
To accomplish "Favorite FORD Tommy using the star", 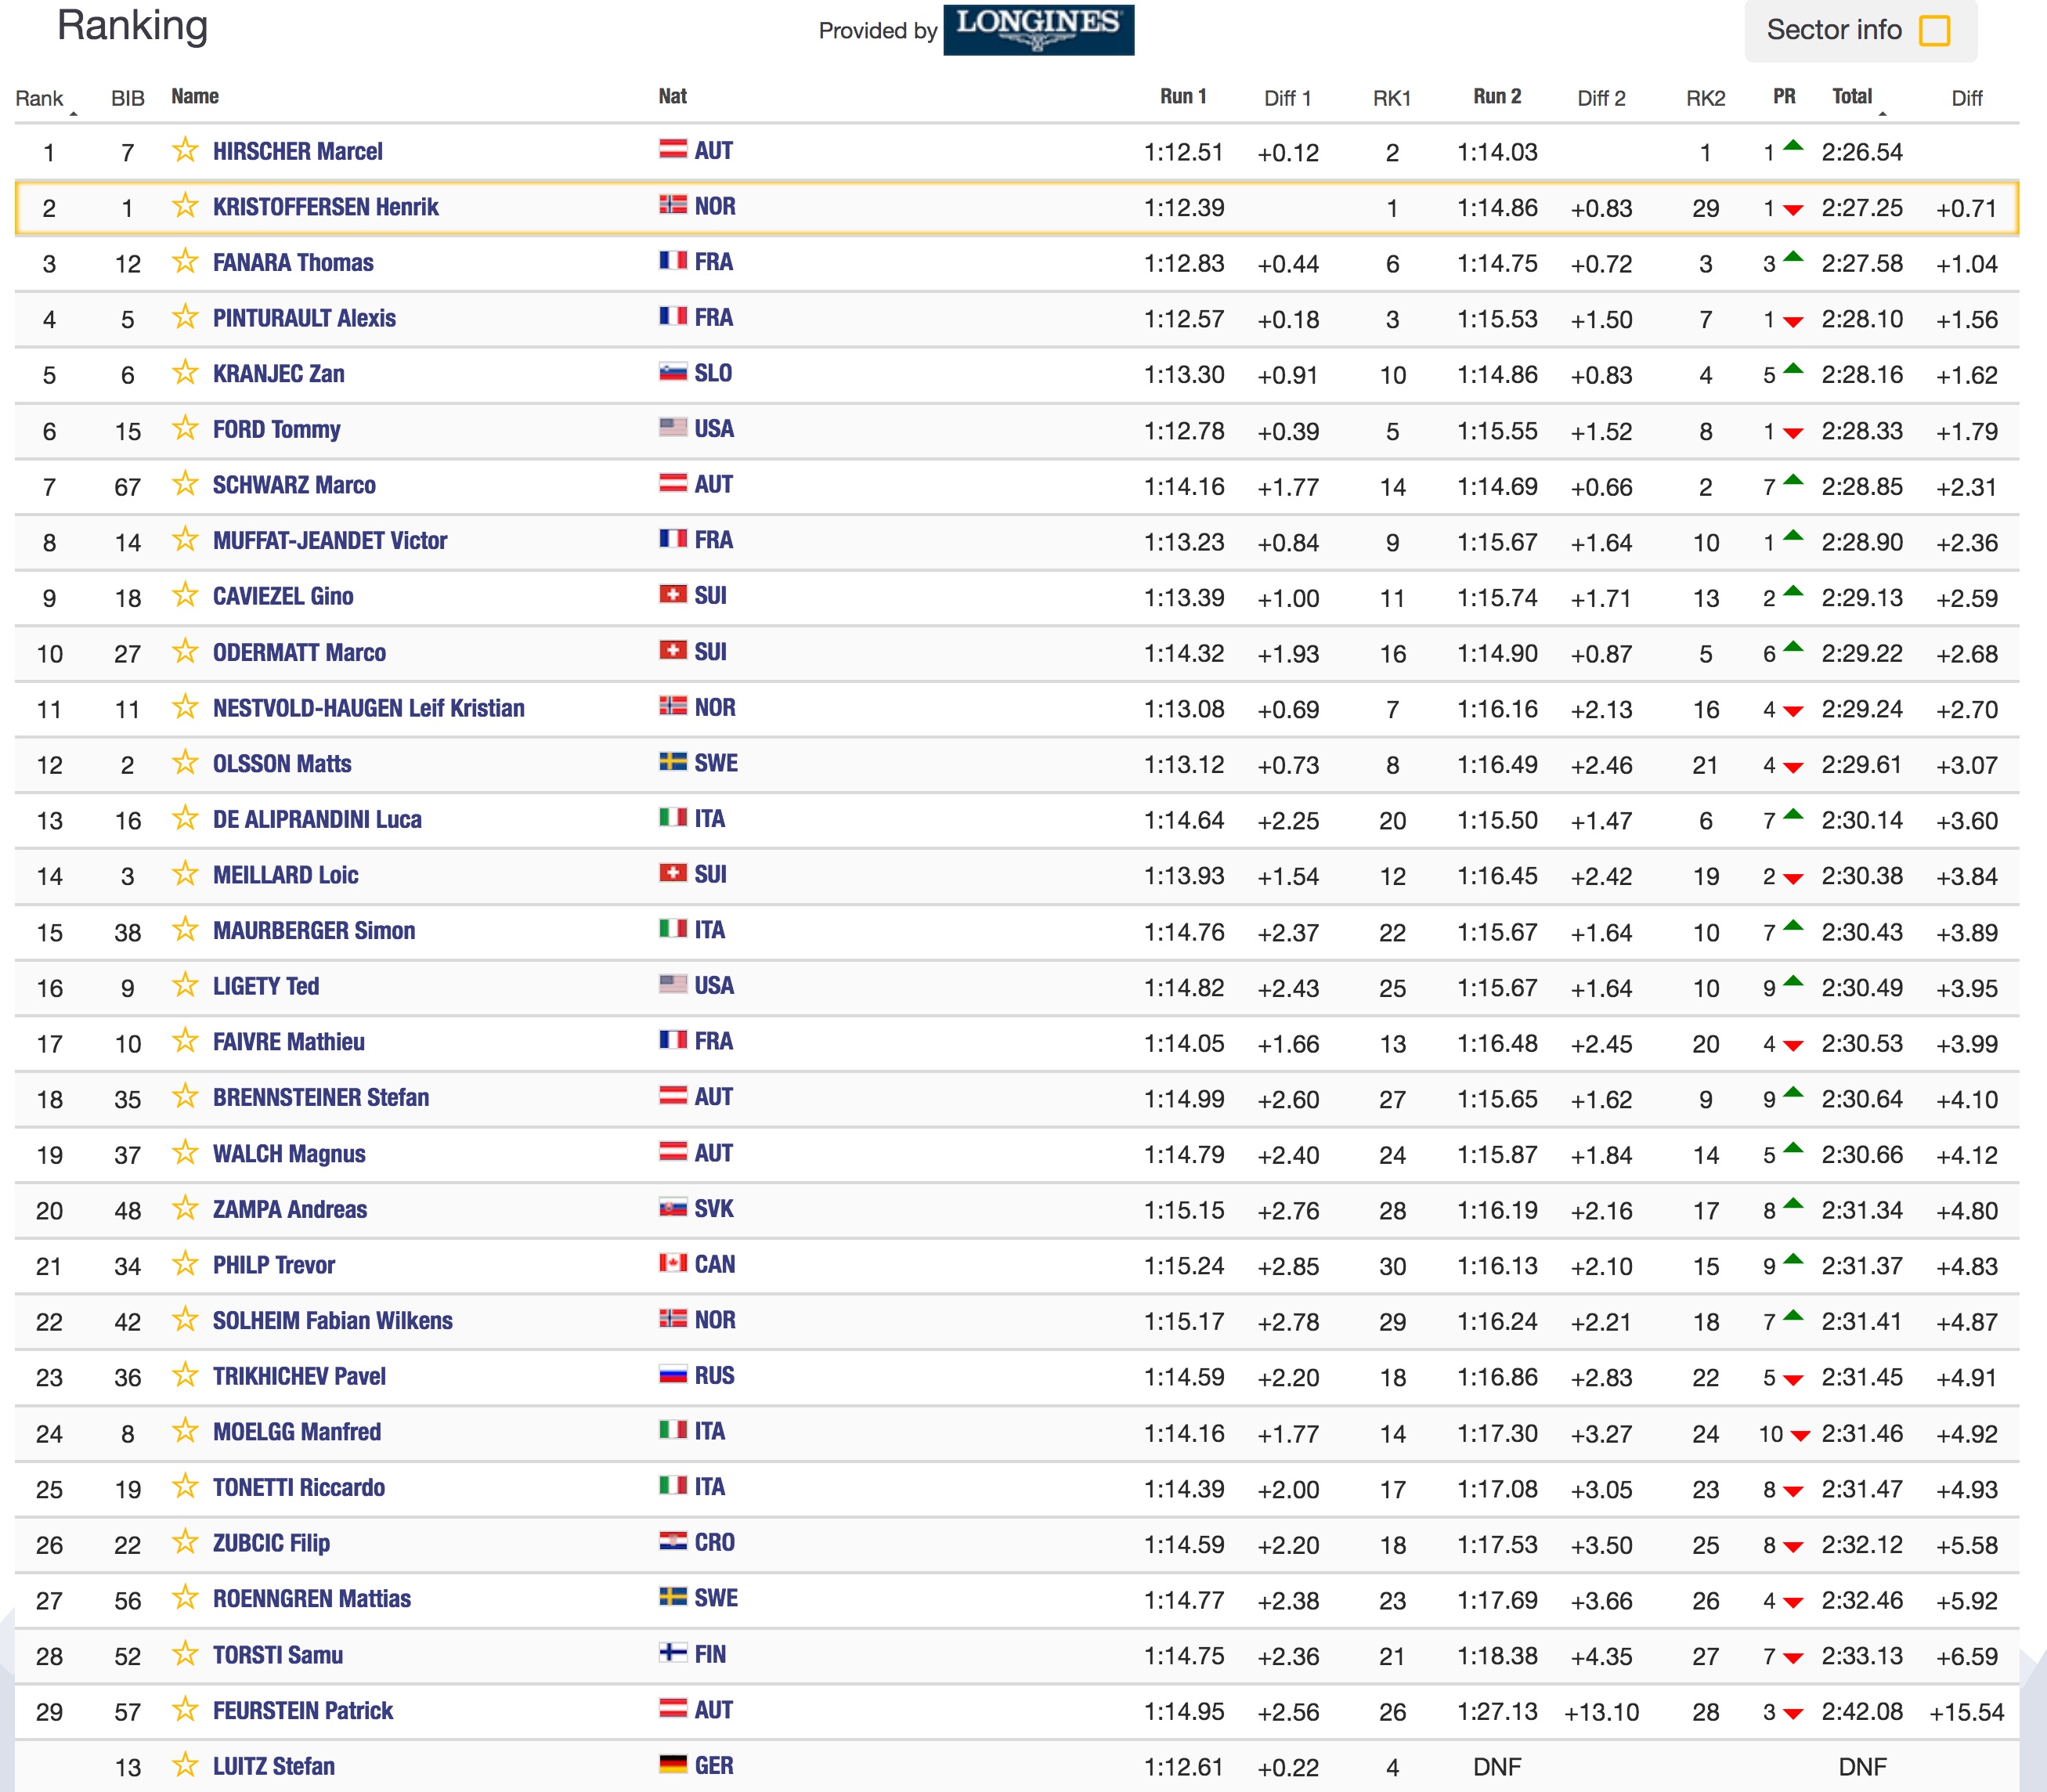I will [x=185, y=430].
